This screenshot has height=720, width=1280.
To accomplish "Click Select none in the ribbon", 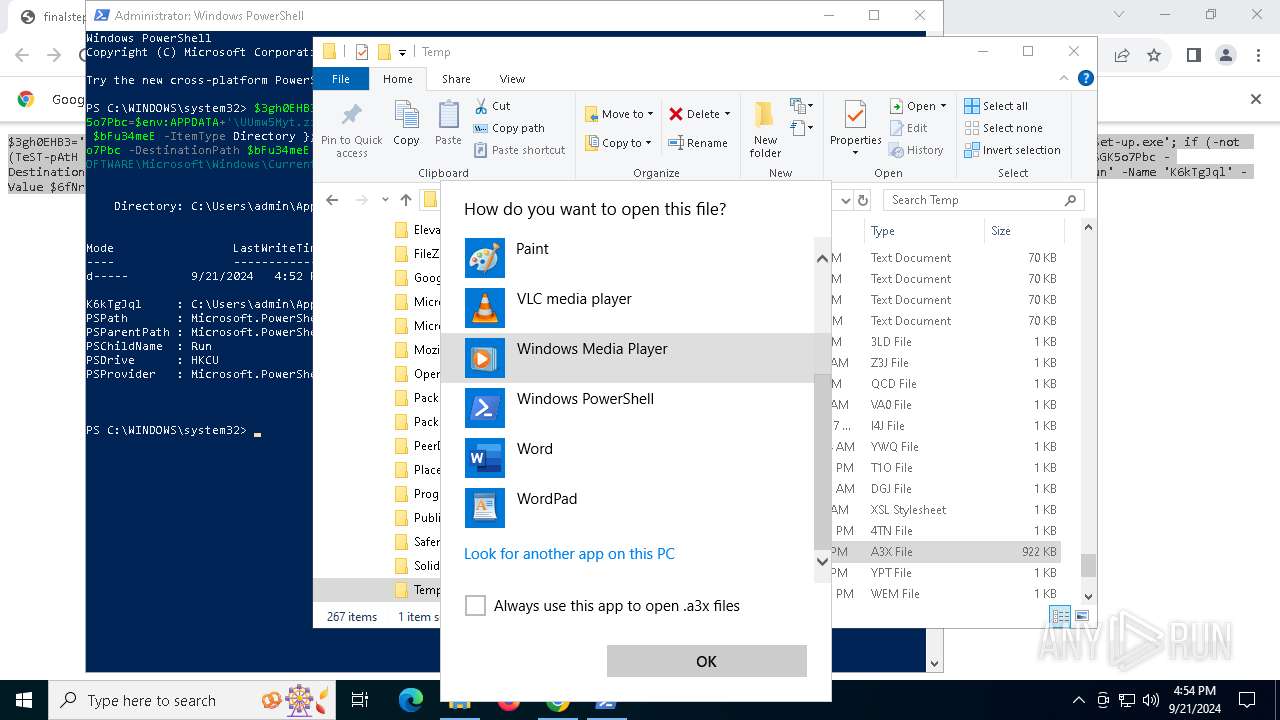I will (x=1003, y=128).
